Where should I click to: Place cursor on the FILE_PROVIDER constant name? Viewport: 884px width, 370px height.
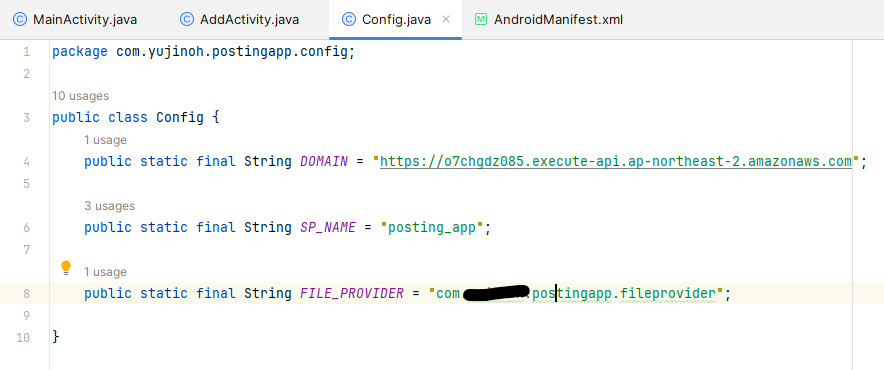click(x=352, y=294)
